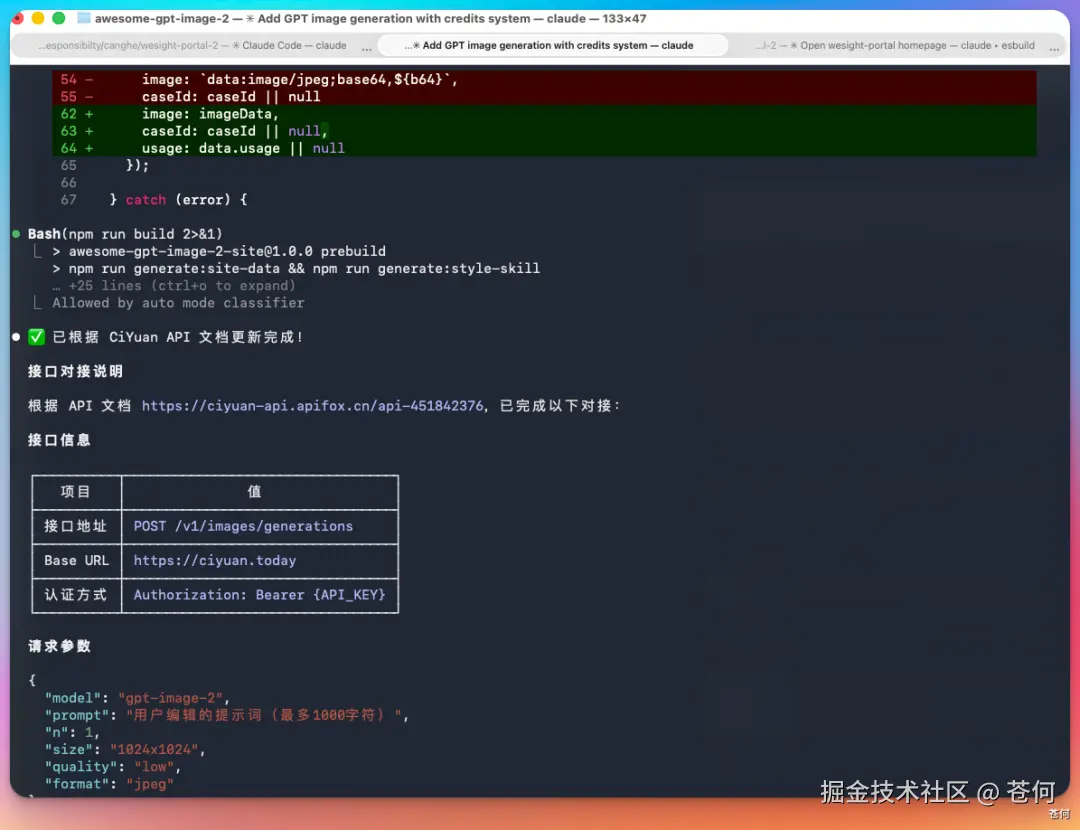Open overflow ellipsis at far right tab

point(1054,47)
